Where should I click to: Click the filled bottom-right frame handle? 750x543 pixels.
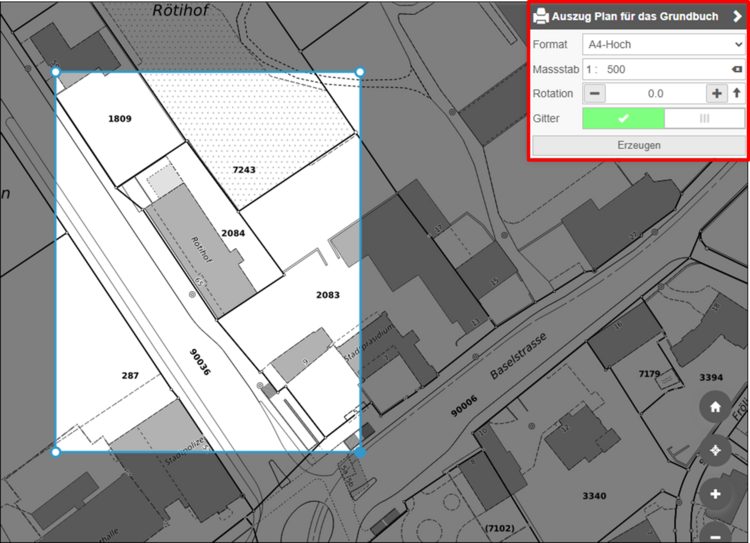[360, 452]
